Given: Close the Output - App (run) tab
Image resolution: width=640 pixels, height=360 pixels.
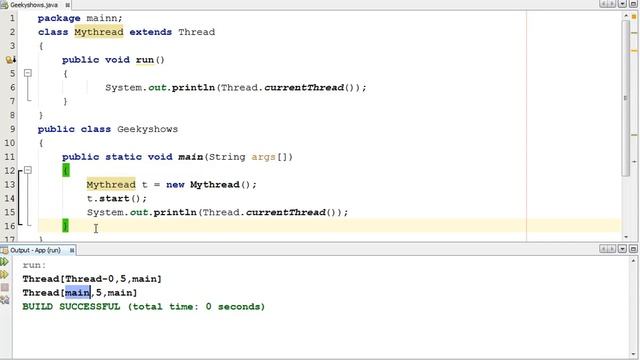Looking at the screenshot, I should click(x=72, y=250).
